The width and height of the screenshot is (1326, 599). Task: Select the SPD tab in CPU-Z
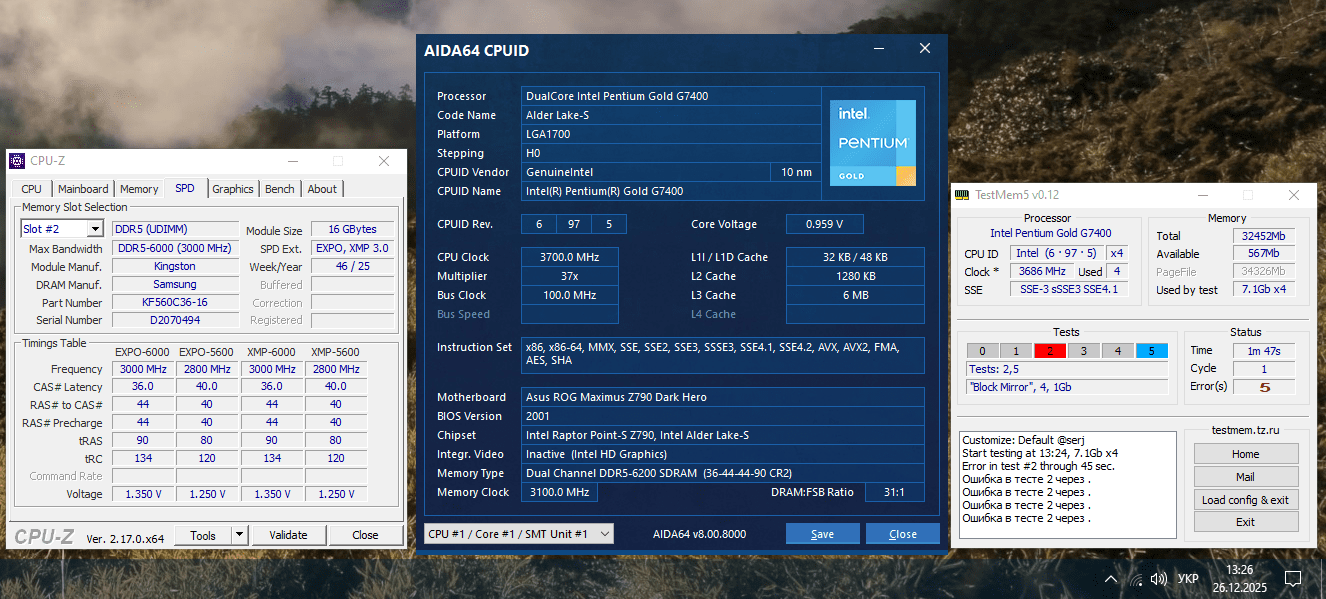pos(185,188)
